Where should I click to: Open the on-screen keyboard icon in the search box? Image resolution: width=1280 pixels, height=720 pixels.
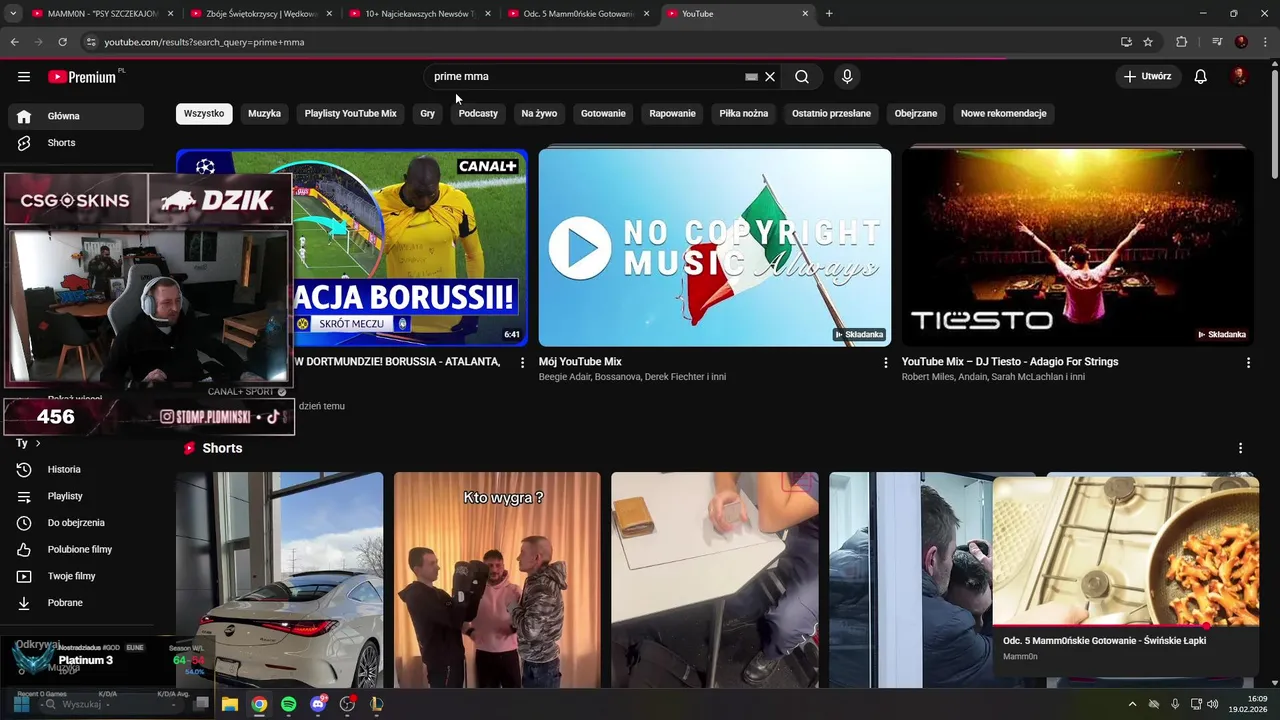point(752,77)
